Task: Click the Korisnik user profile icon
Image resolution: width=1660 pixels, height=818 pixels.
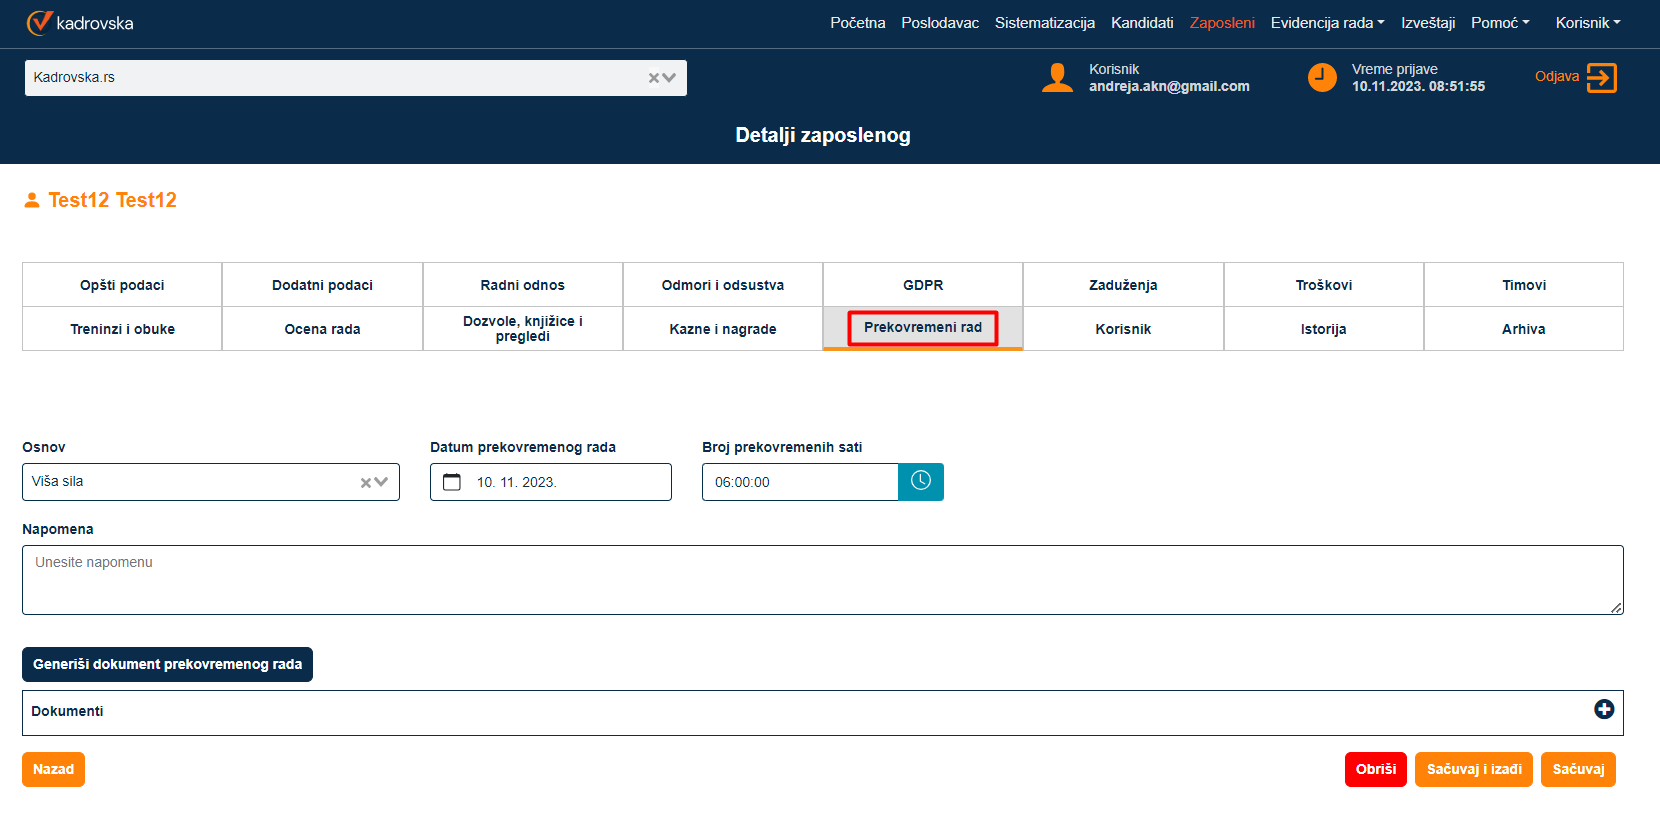Action: pos(1057,78)
